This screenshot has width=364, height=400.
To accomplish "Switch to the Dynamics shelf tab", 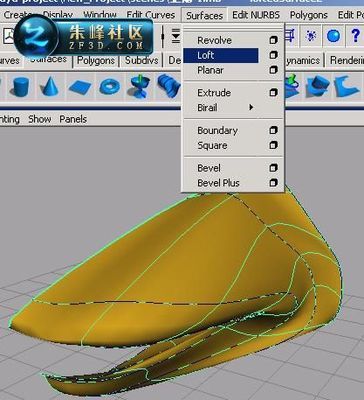I will (x=302, y=60).
